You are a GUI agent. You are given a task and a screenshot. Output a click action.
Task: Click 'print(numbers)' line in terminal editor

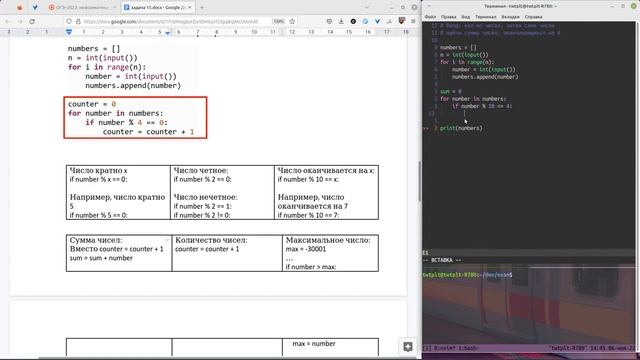click(461, 128)
